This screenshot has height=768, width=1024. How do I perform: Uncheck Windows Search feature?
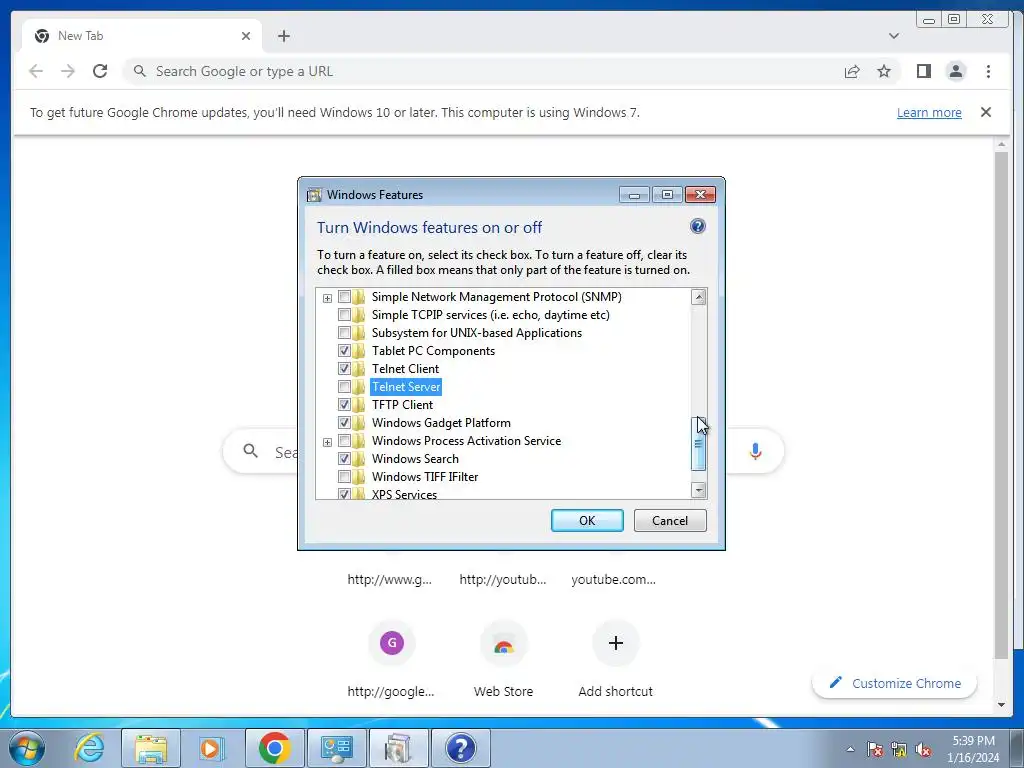click(x=344, y=458)
